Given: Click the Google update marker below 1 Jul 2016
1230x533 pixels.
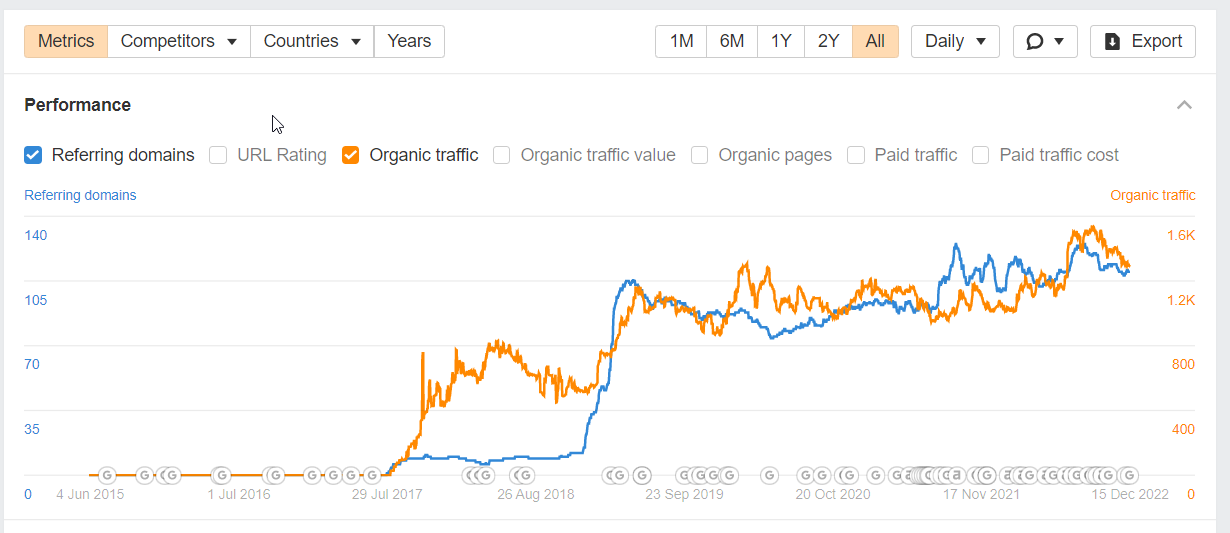Looking at the screenshot, I should (222, 475).
